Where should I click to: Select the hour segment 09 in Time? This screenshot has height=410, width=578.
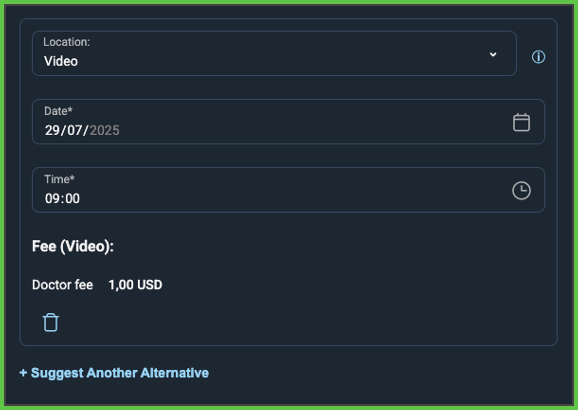click(52, 198)
